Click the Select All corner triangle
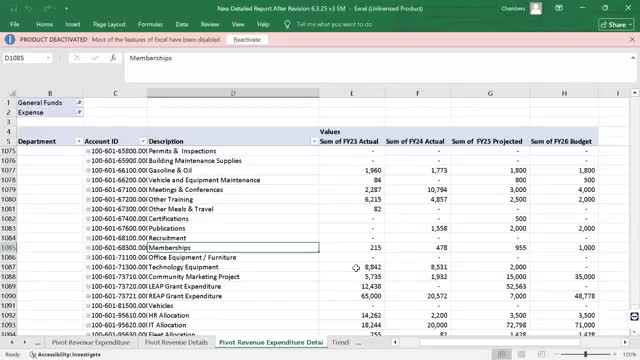This screenshot has width=640, height=360. [12, 93]
